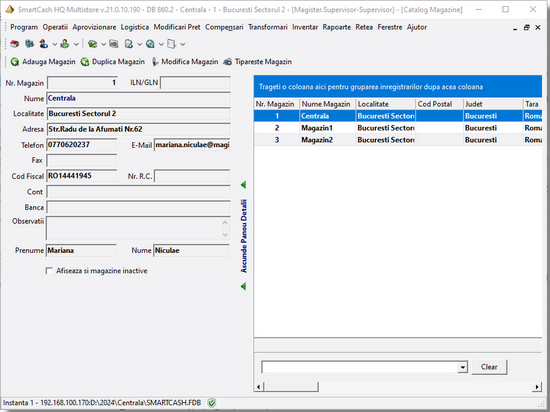550x412 pixels.
Task: Click the green Adauga Magazin icon
Action: (15, 62)
